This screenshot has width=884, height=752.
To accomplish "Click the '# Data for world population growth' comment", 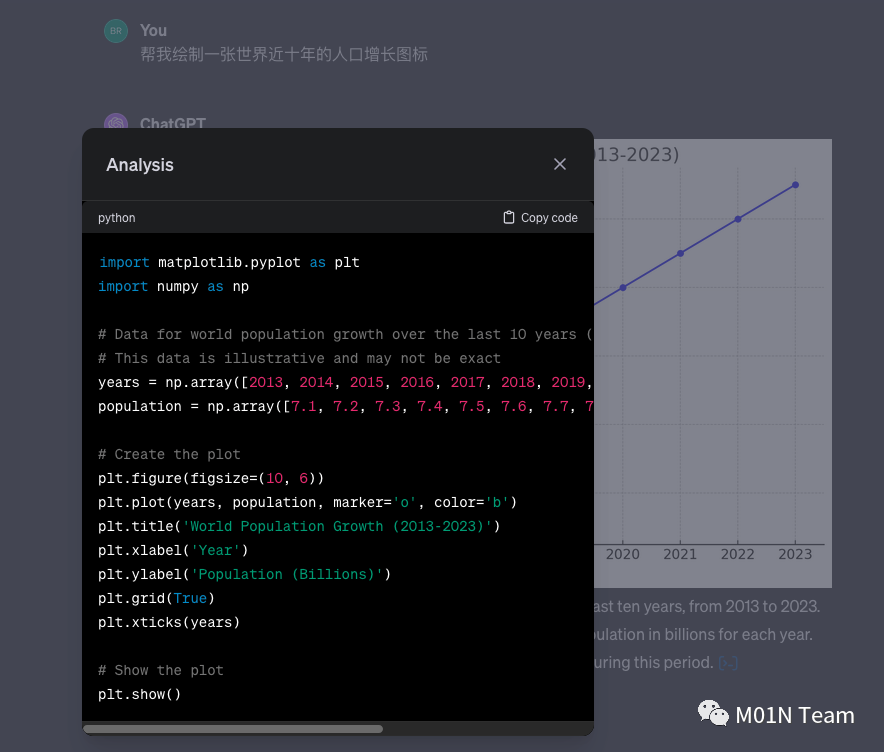I will pos(345,334).
